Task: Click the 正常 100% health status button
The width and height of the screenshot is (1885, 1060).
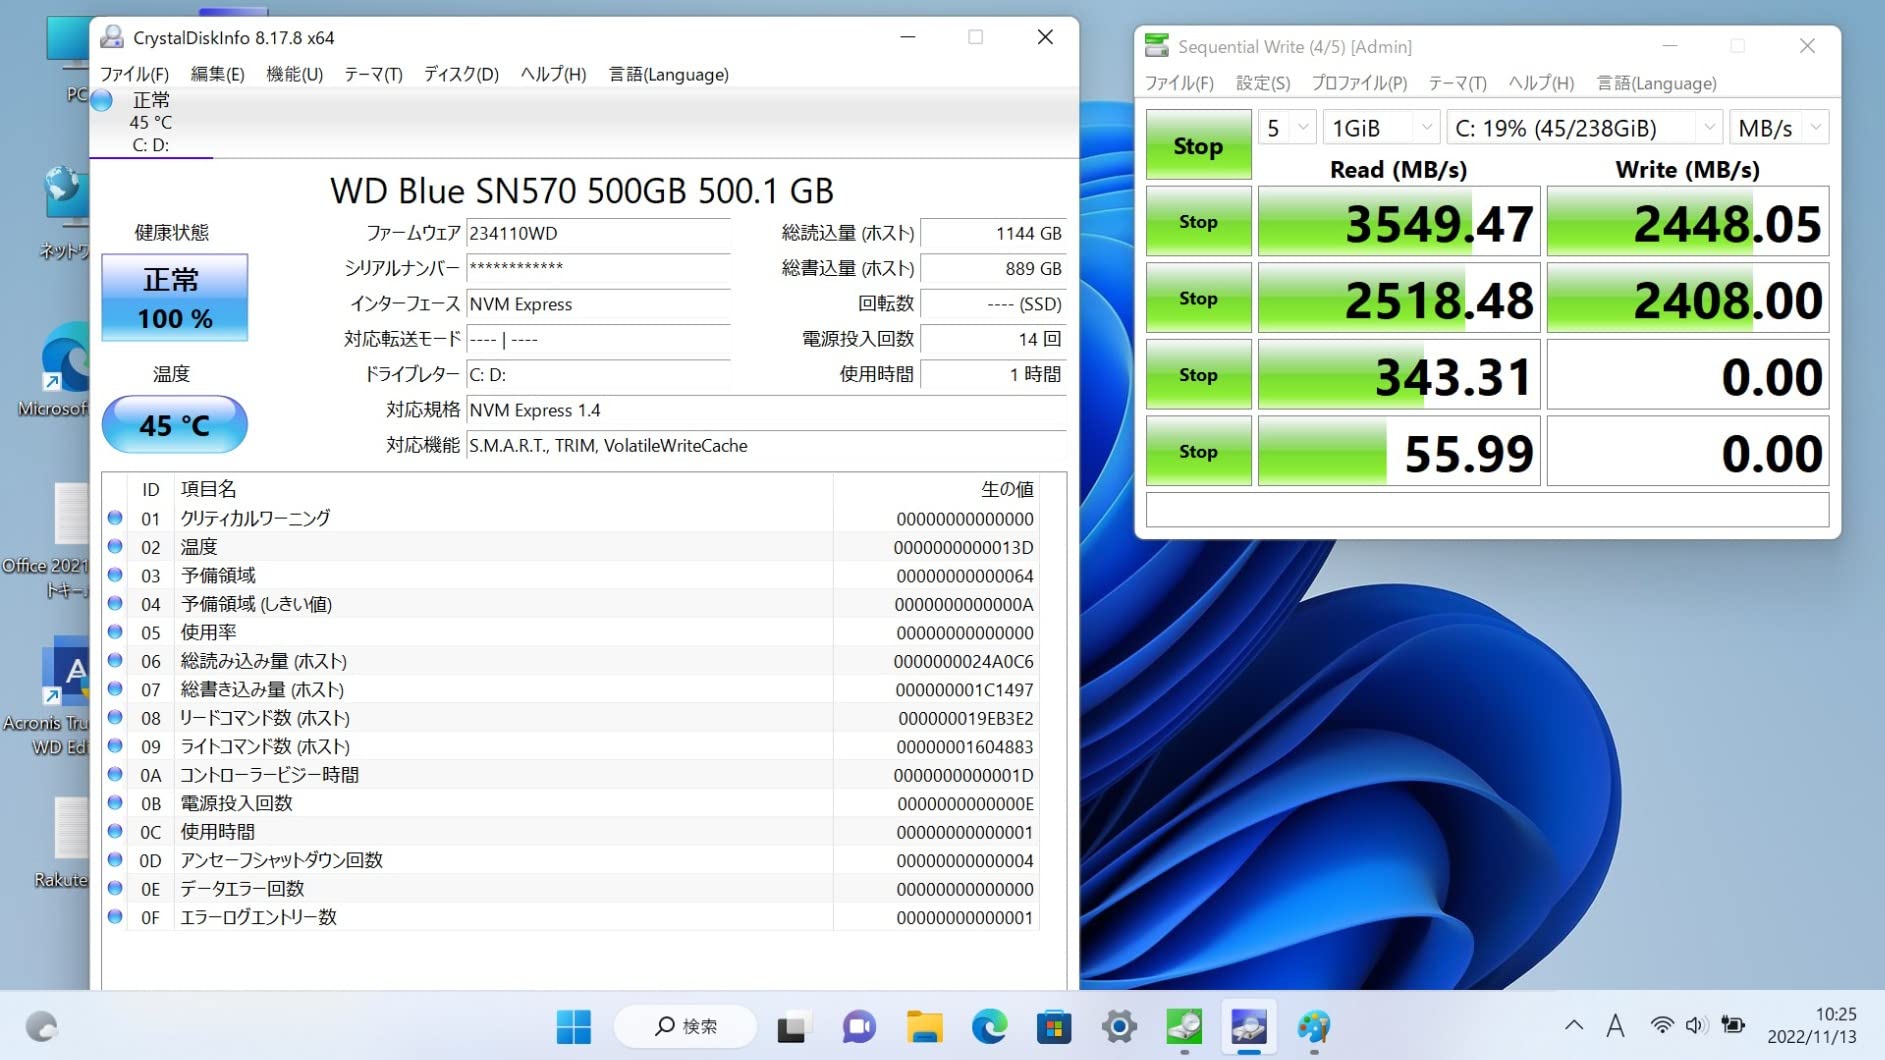Action: pos(175,298)
